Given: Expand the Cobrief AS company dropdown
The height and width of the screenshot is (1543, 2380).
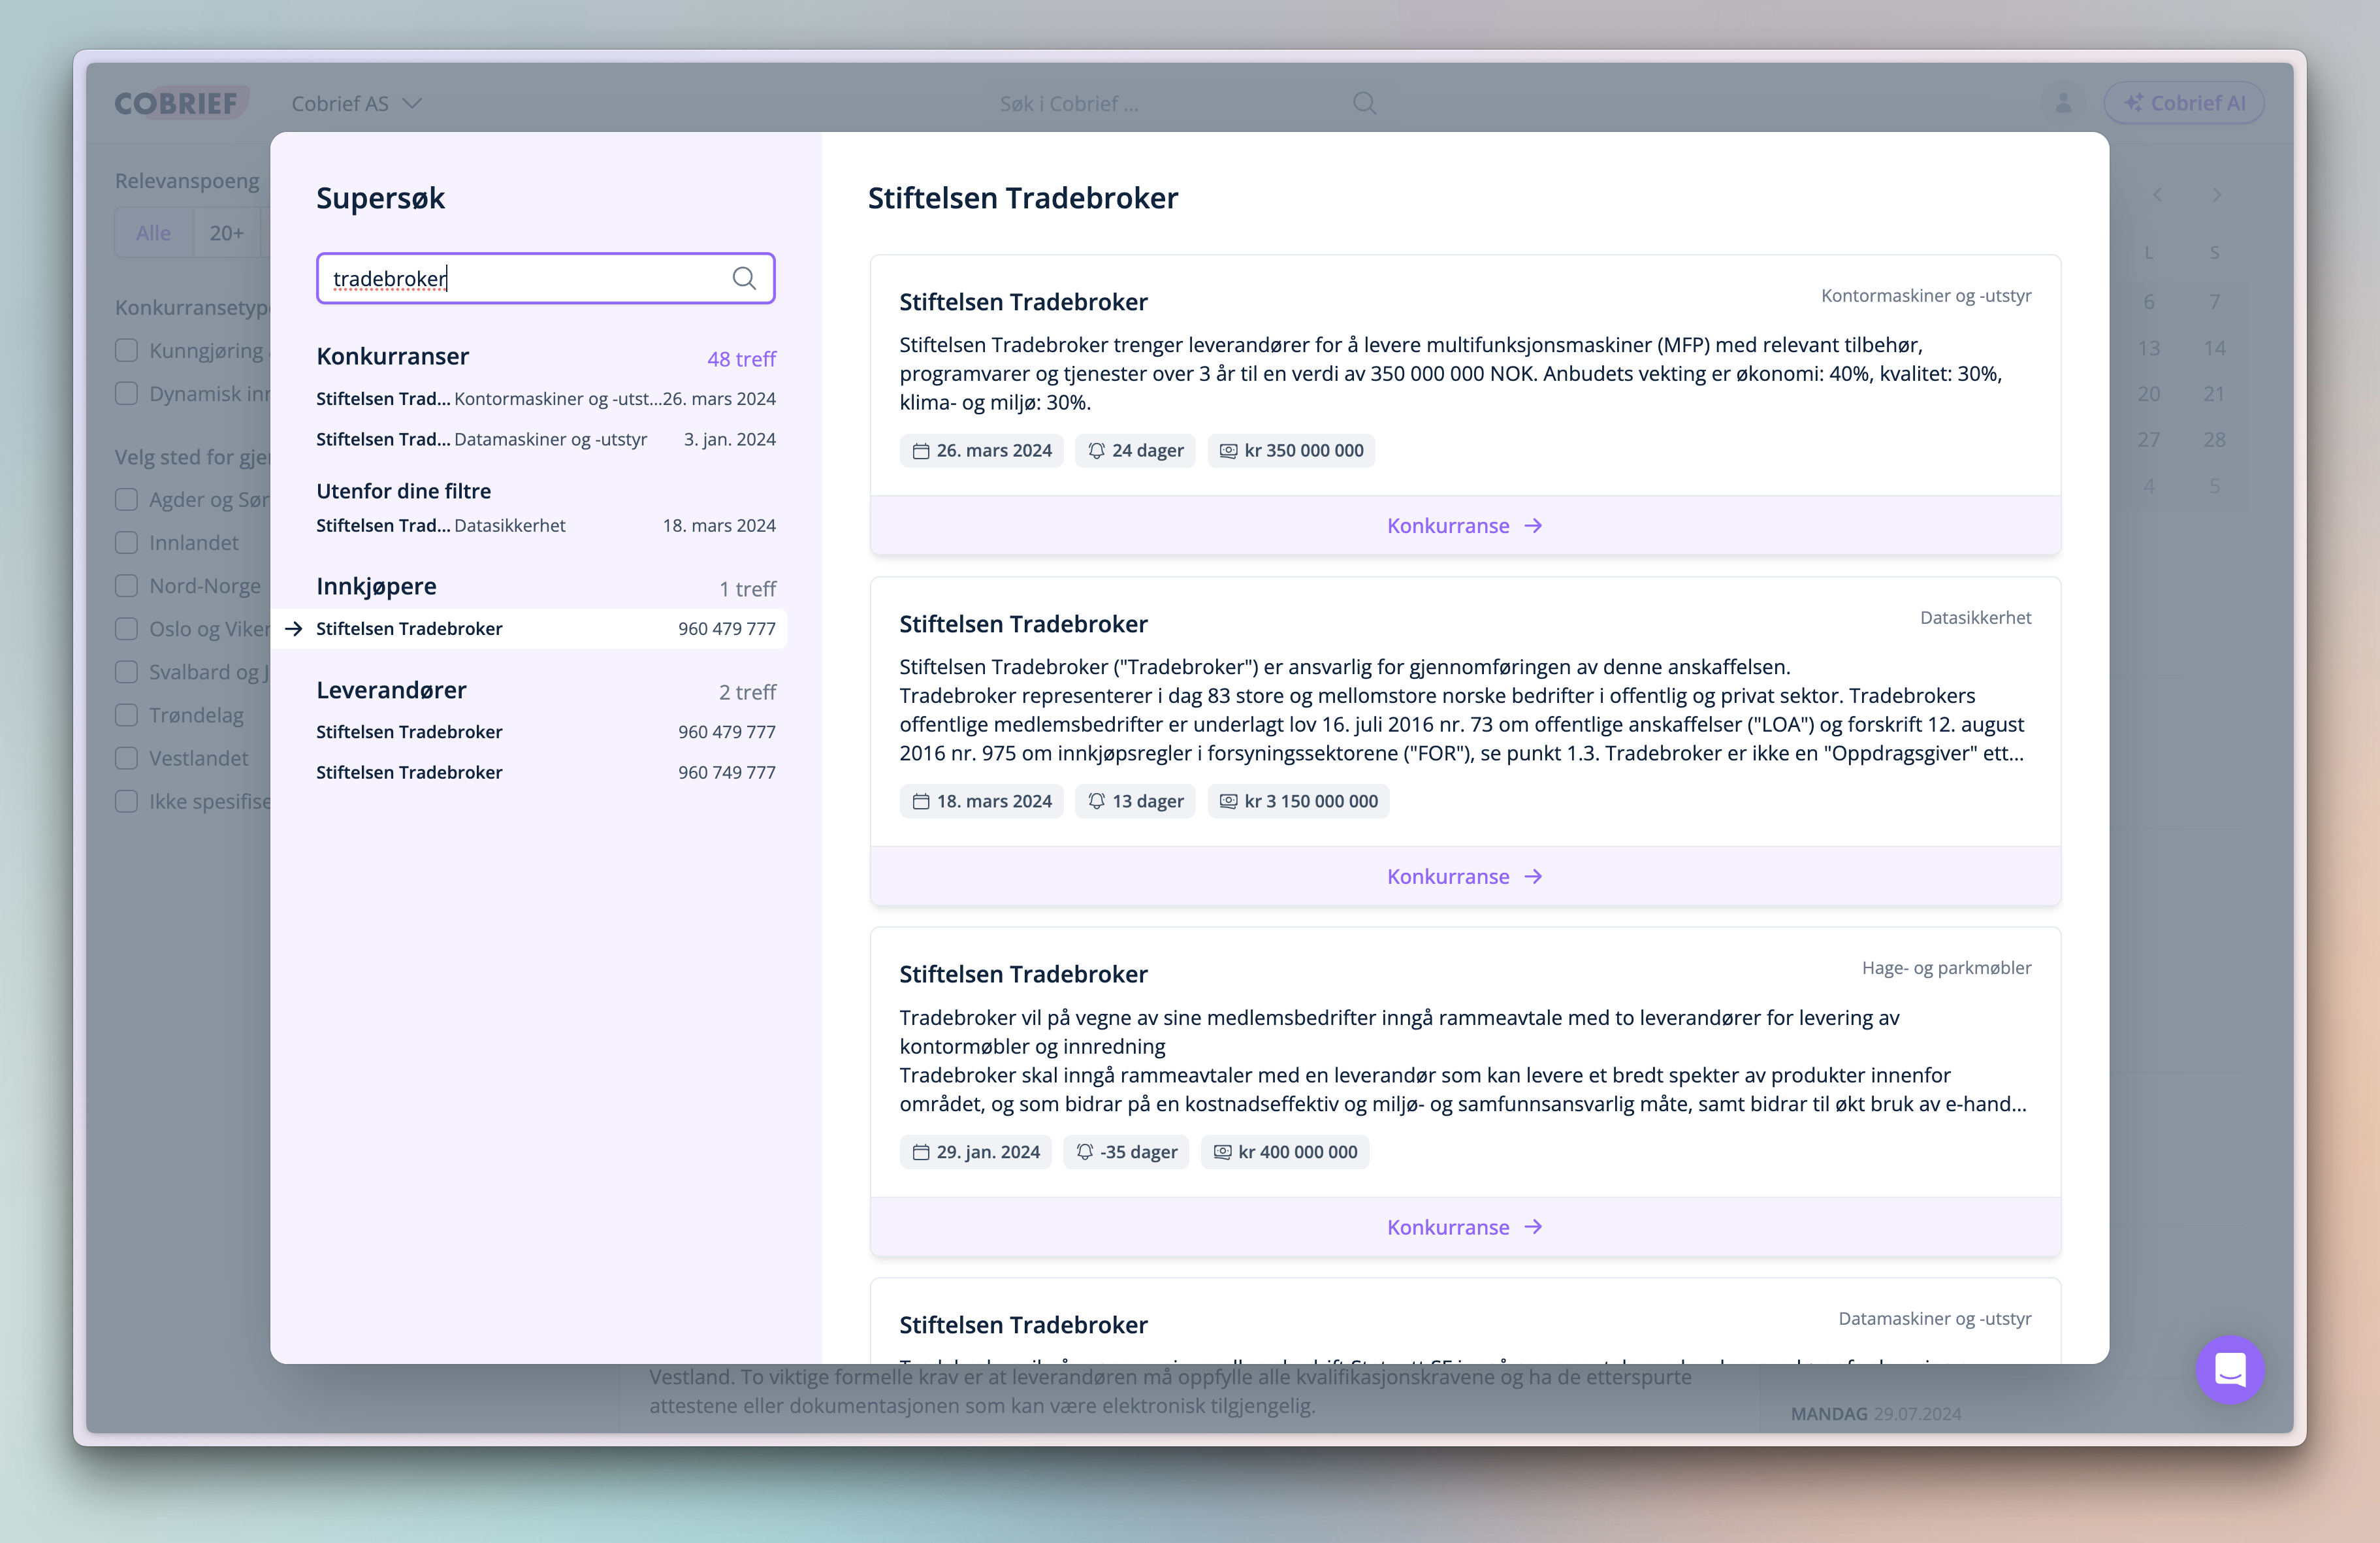Looking at the screenshot, I should [356, 103].
